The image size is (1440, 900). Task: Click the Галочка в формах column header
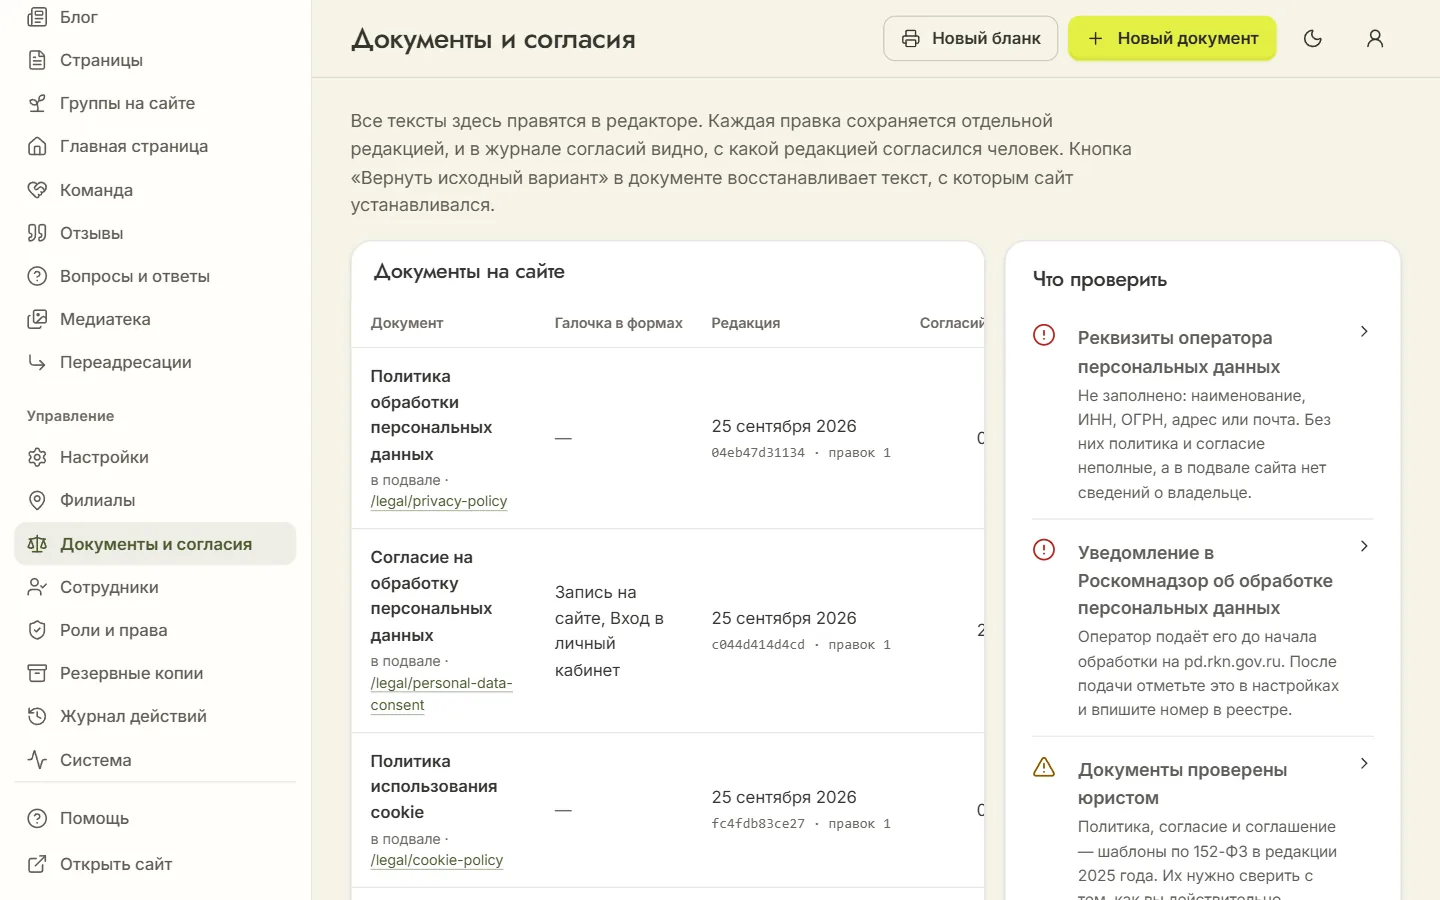619,323
